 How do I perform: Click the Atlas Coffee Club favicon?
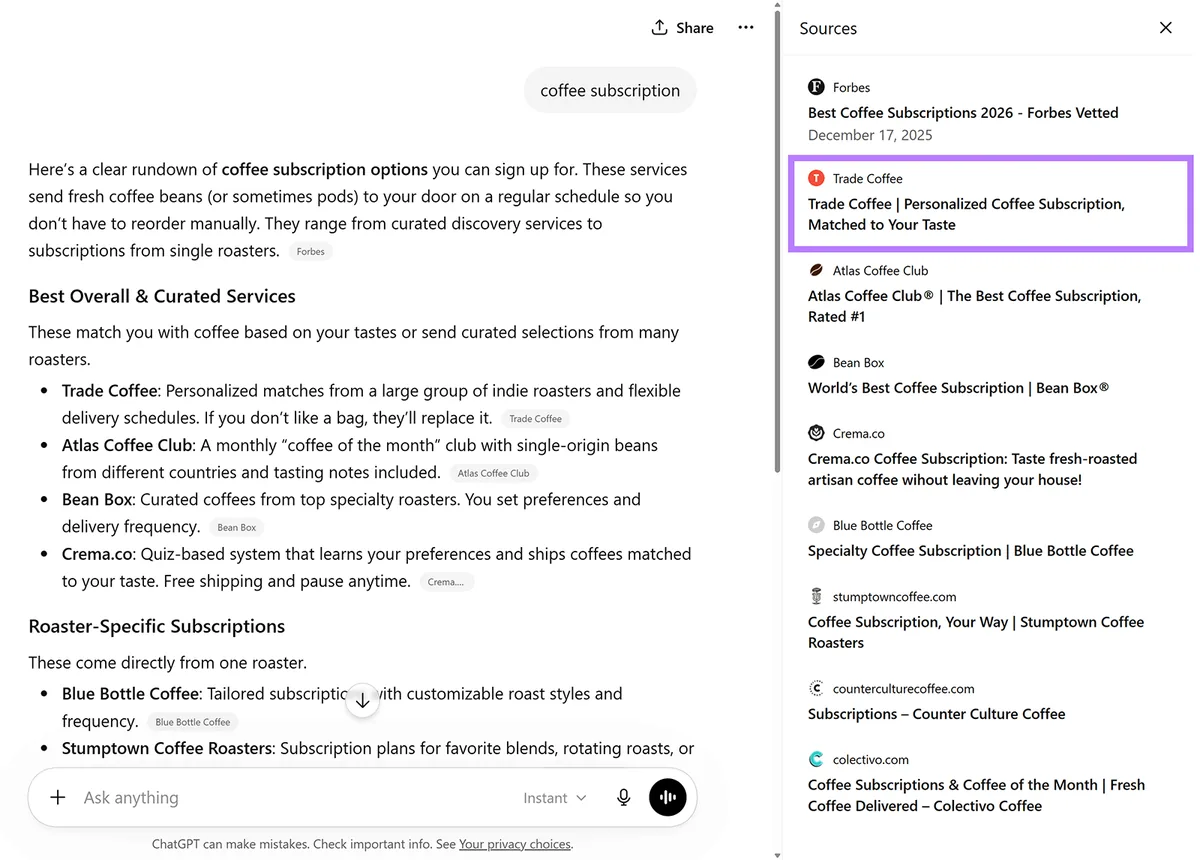pyautogui.click(x=816, y=270)
